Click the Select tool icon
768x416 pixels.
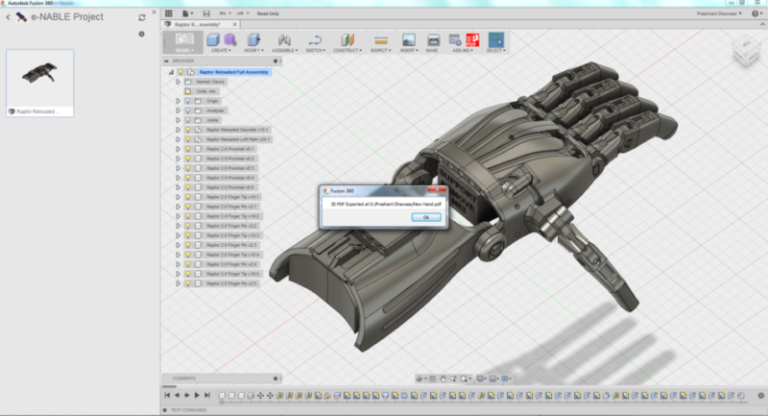(496, 40)
